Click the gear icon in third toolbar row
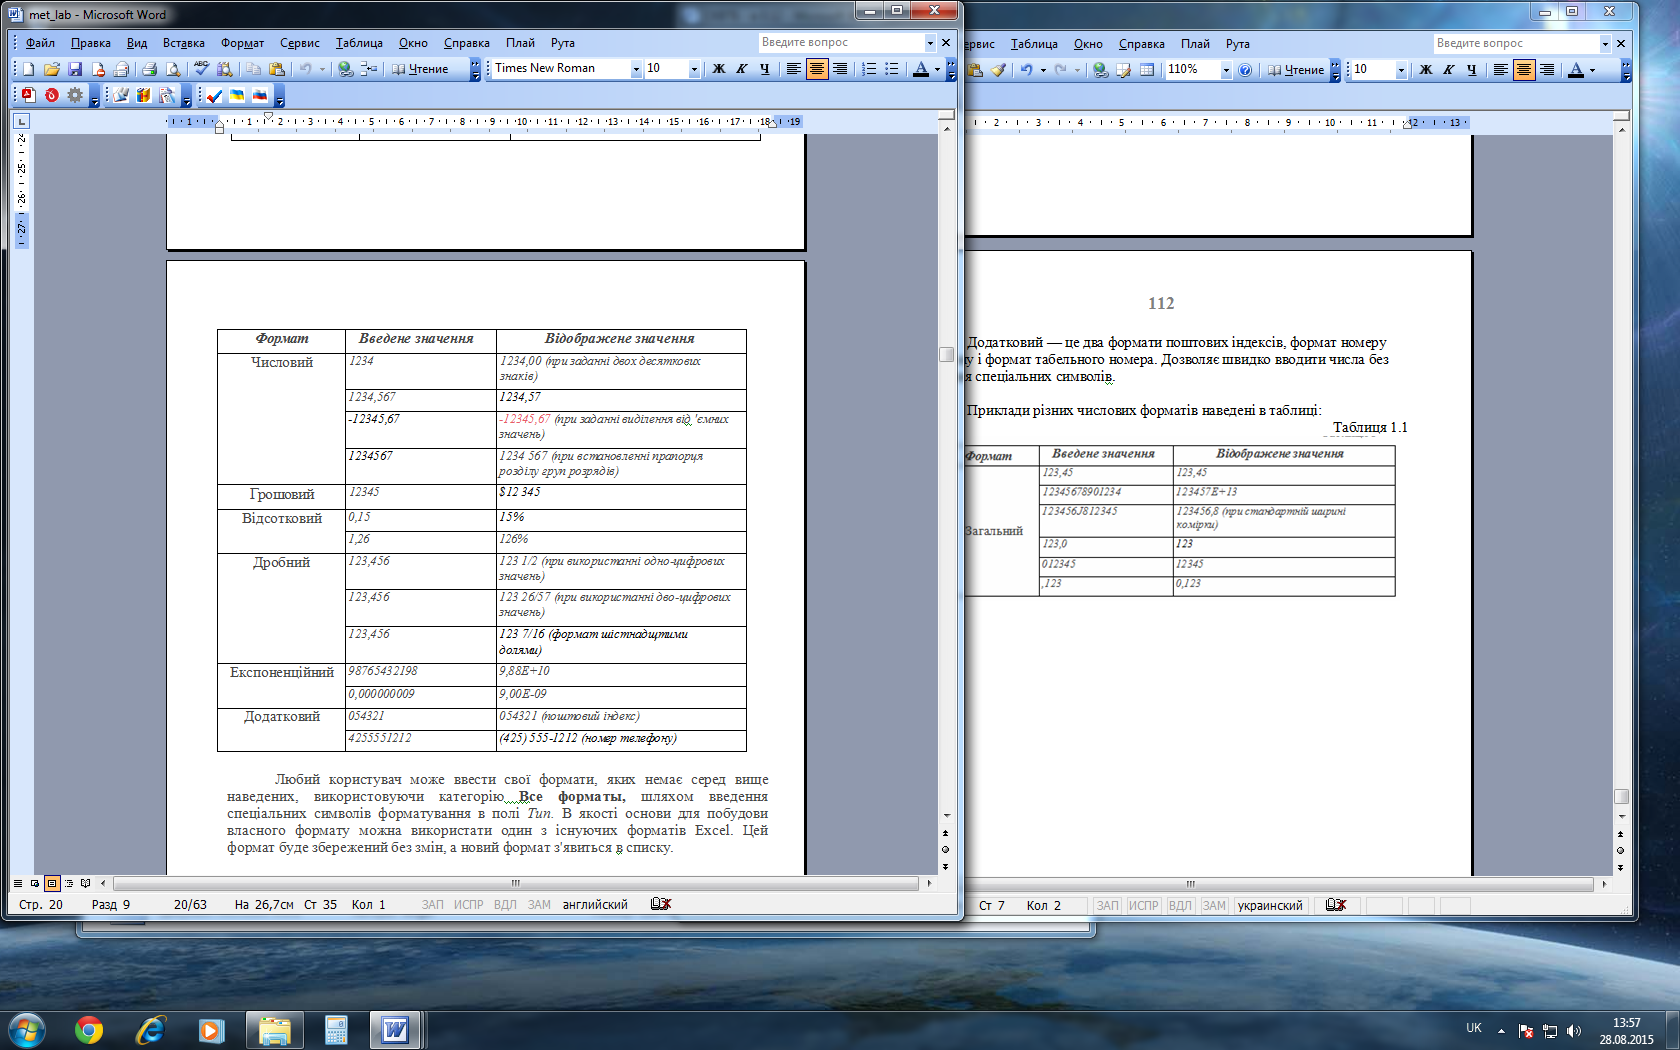Viewport: 1680px width, 1050px height. click(75, 95)
